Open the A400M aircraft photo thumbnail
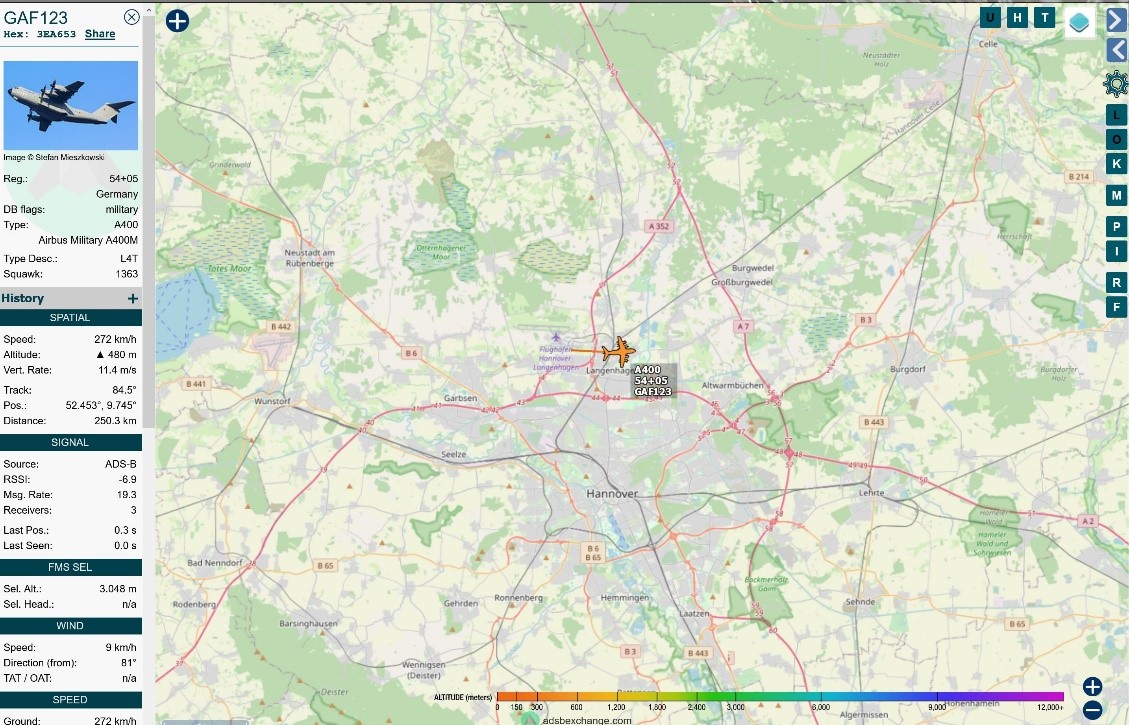This screenshot has width=1129, height=725. click(71, 105)
